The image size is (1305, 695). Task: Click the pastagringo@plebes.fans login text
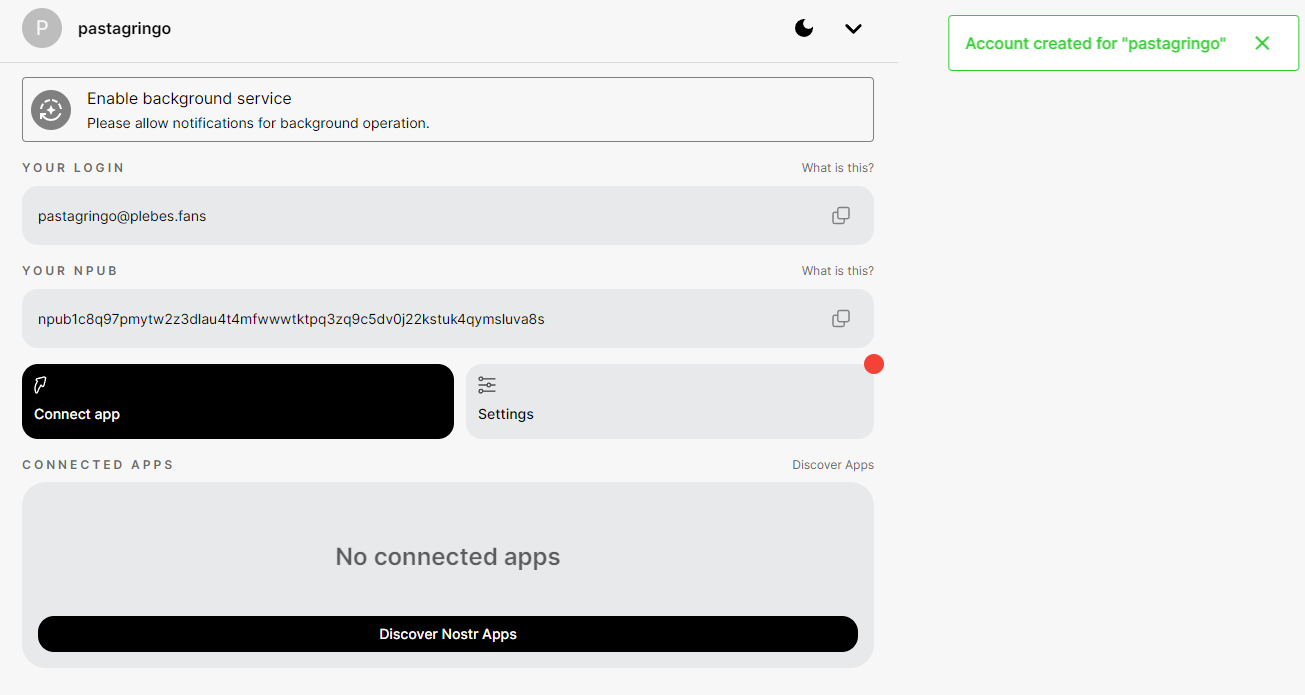coord(122,216)
